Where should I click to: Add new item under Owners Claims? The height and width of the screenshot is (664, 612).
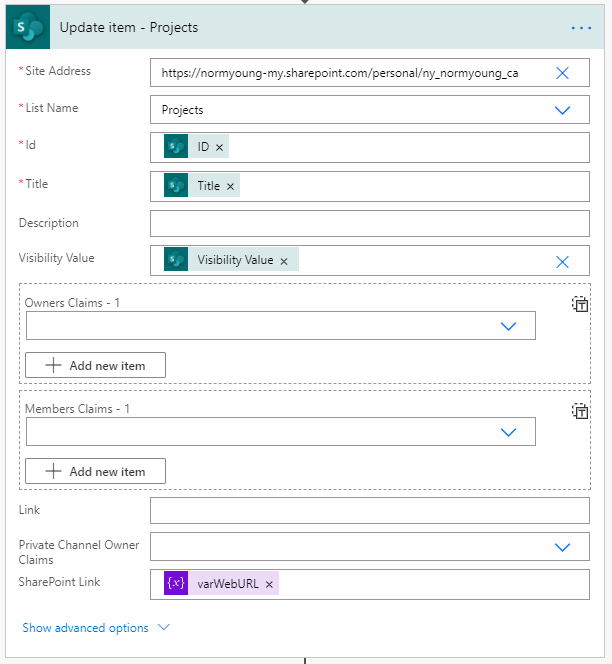(96, 366)
